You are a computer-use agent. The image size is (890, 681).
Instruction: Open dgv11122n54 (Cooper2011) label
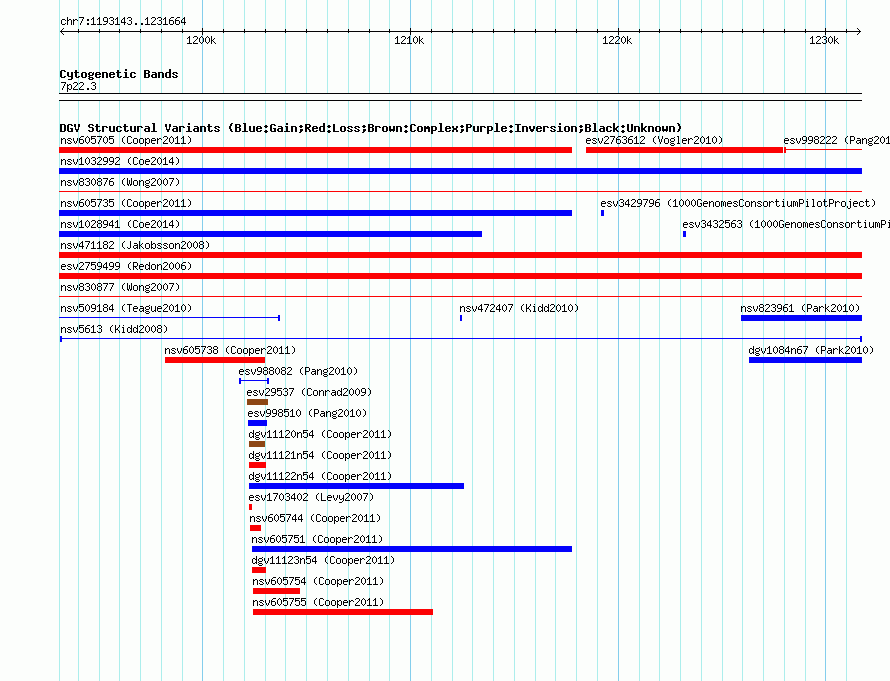click(320, 476)
